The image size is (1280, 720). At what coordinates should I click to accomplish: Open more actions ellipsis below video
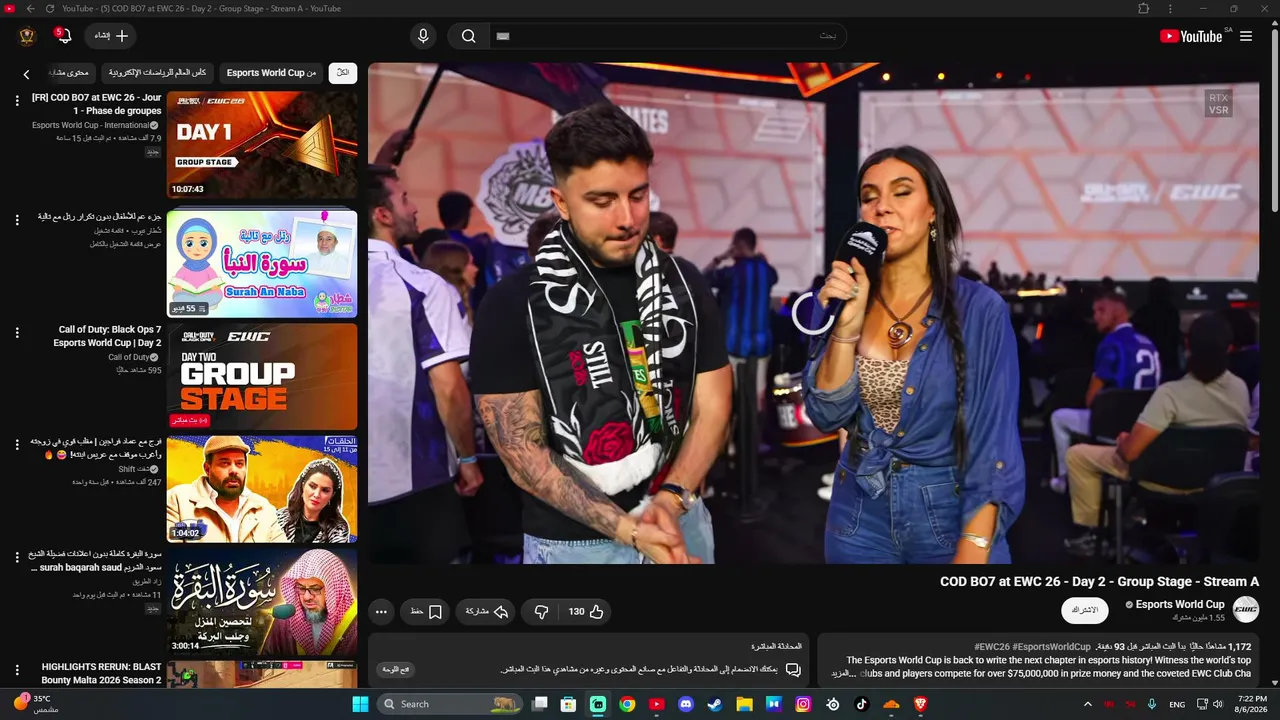381,612
